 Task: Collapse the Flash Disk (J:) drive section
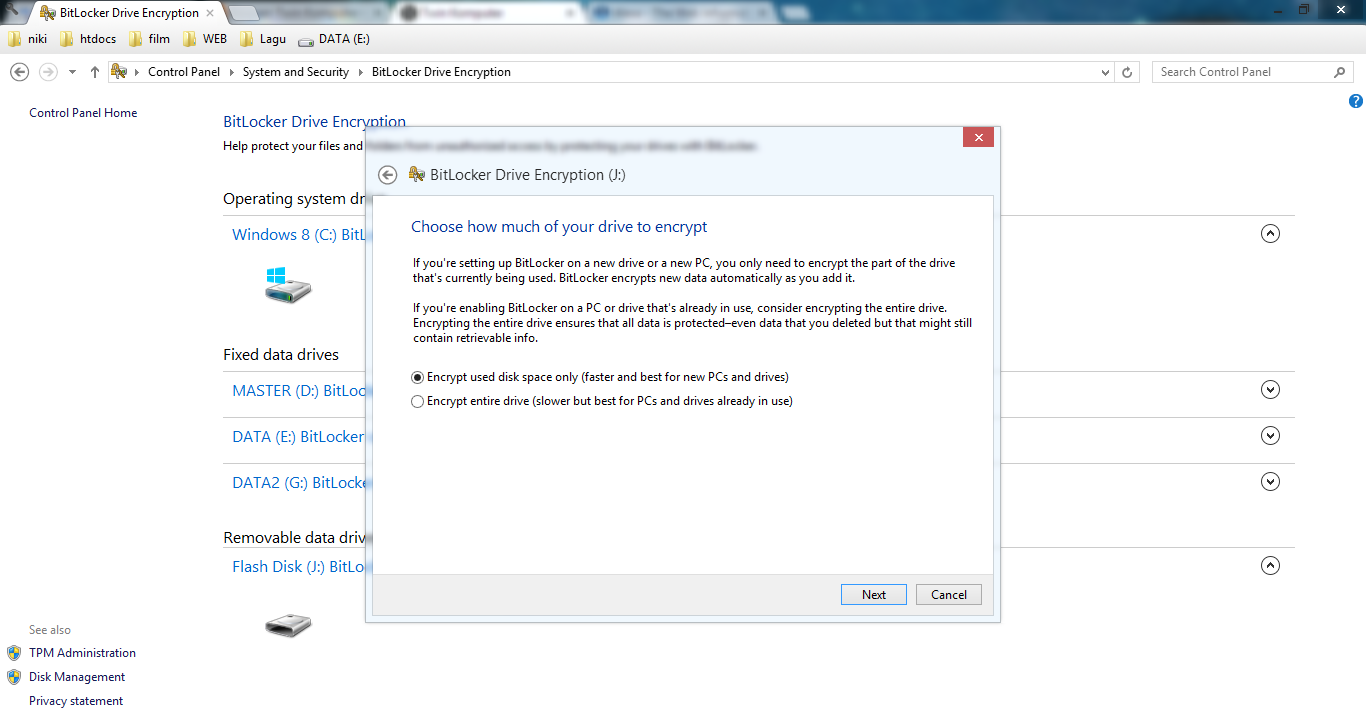click(x=1270, y=566)
